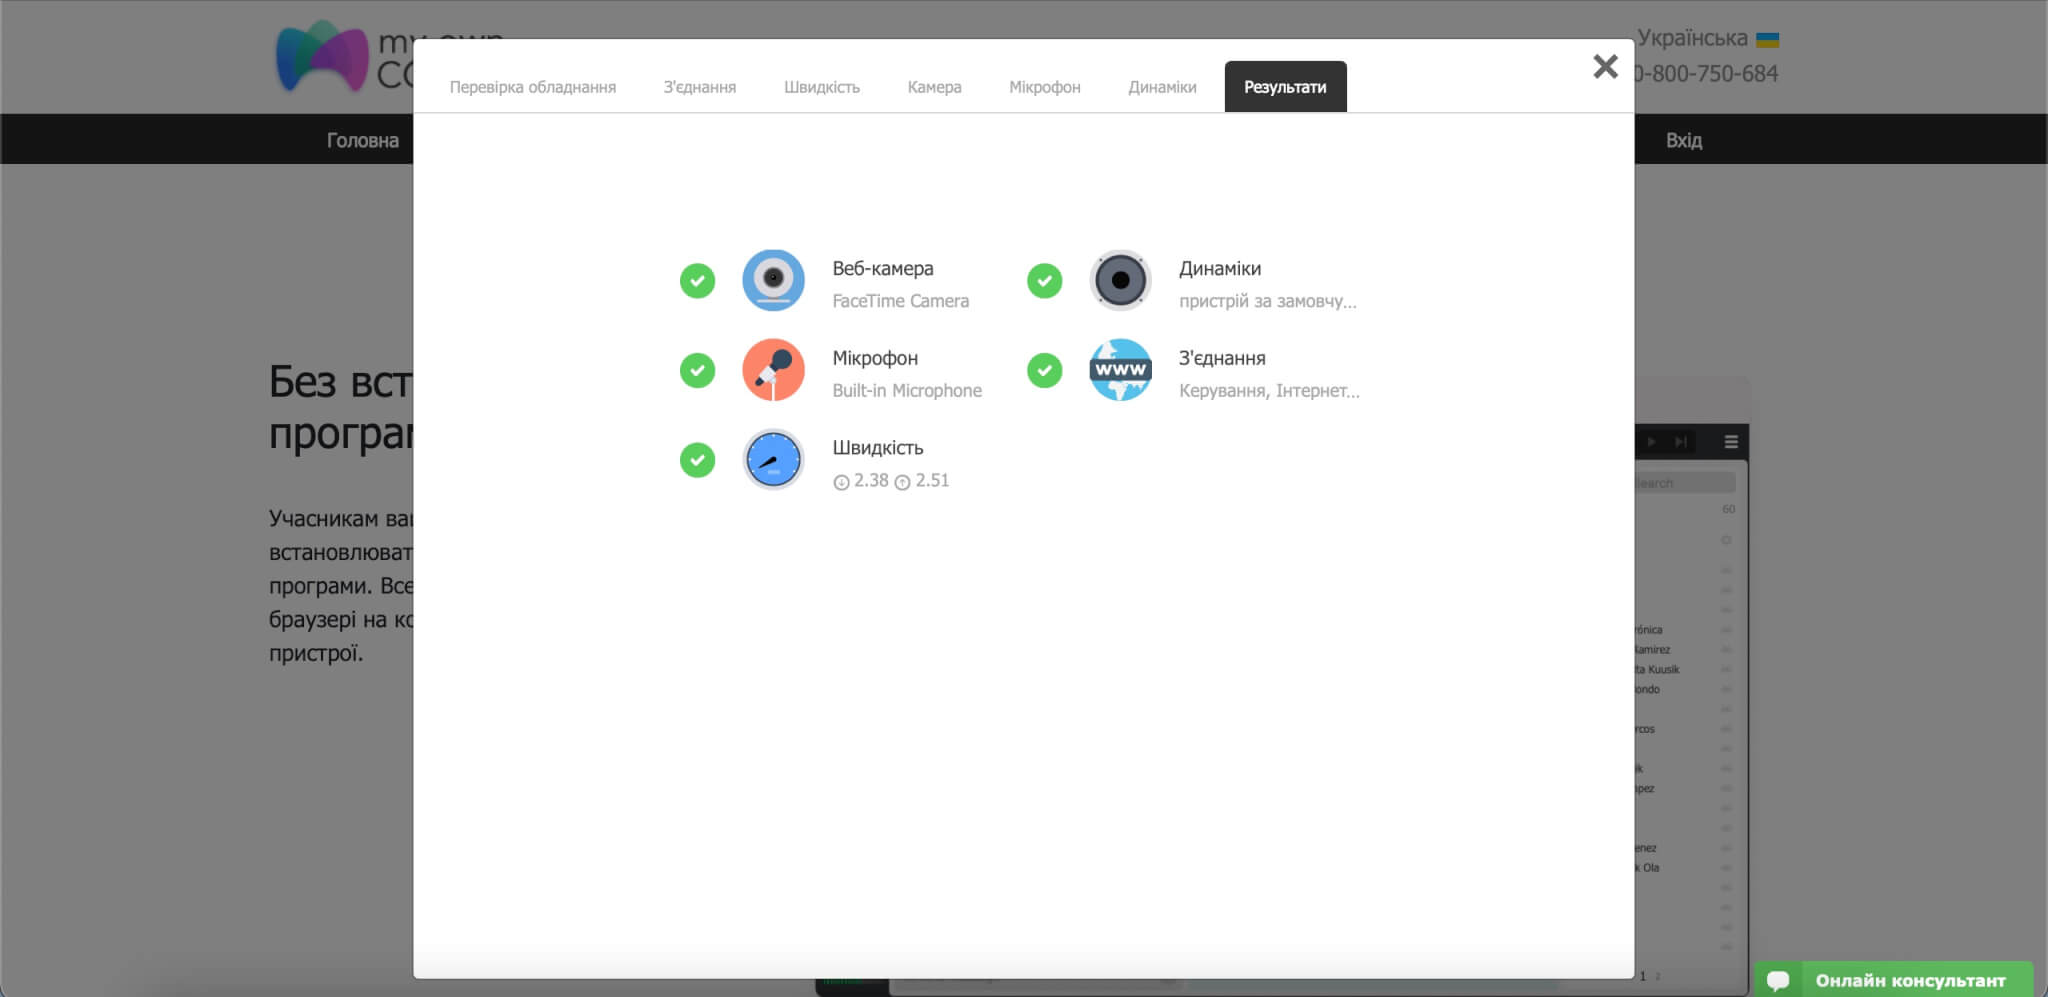Click the Вхід login link
Image resolution: width=2048 pixels, height=997 pixels.
tap(1683, 140)
